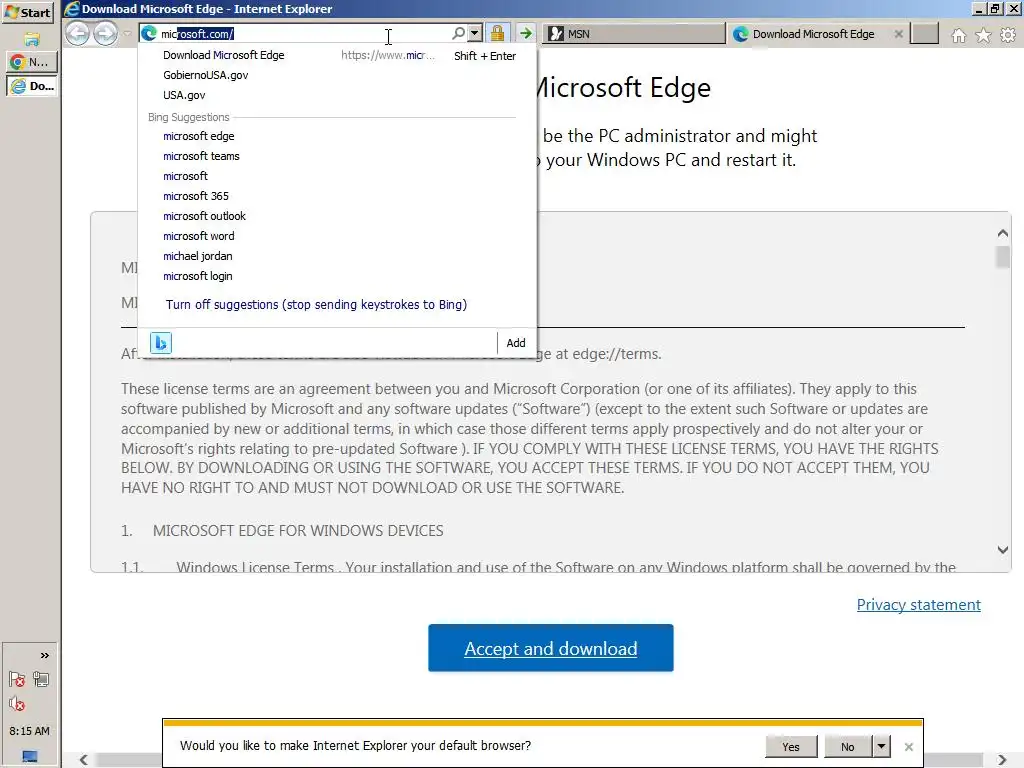Click the license terms scrollbar thumb

pos(1002,257)
